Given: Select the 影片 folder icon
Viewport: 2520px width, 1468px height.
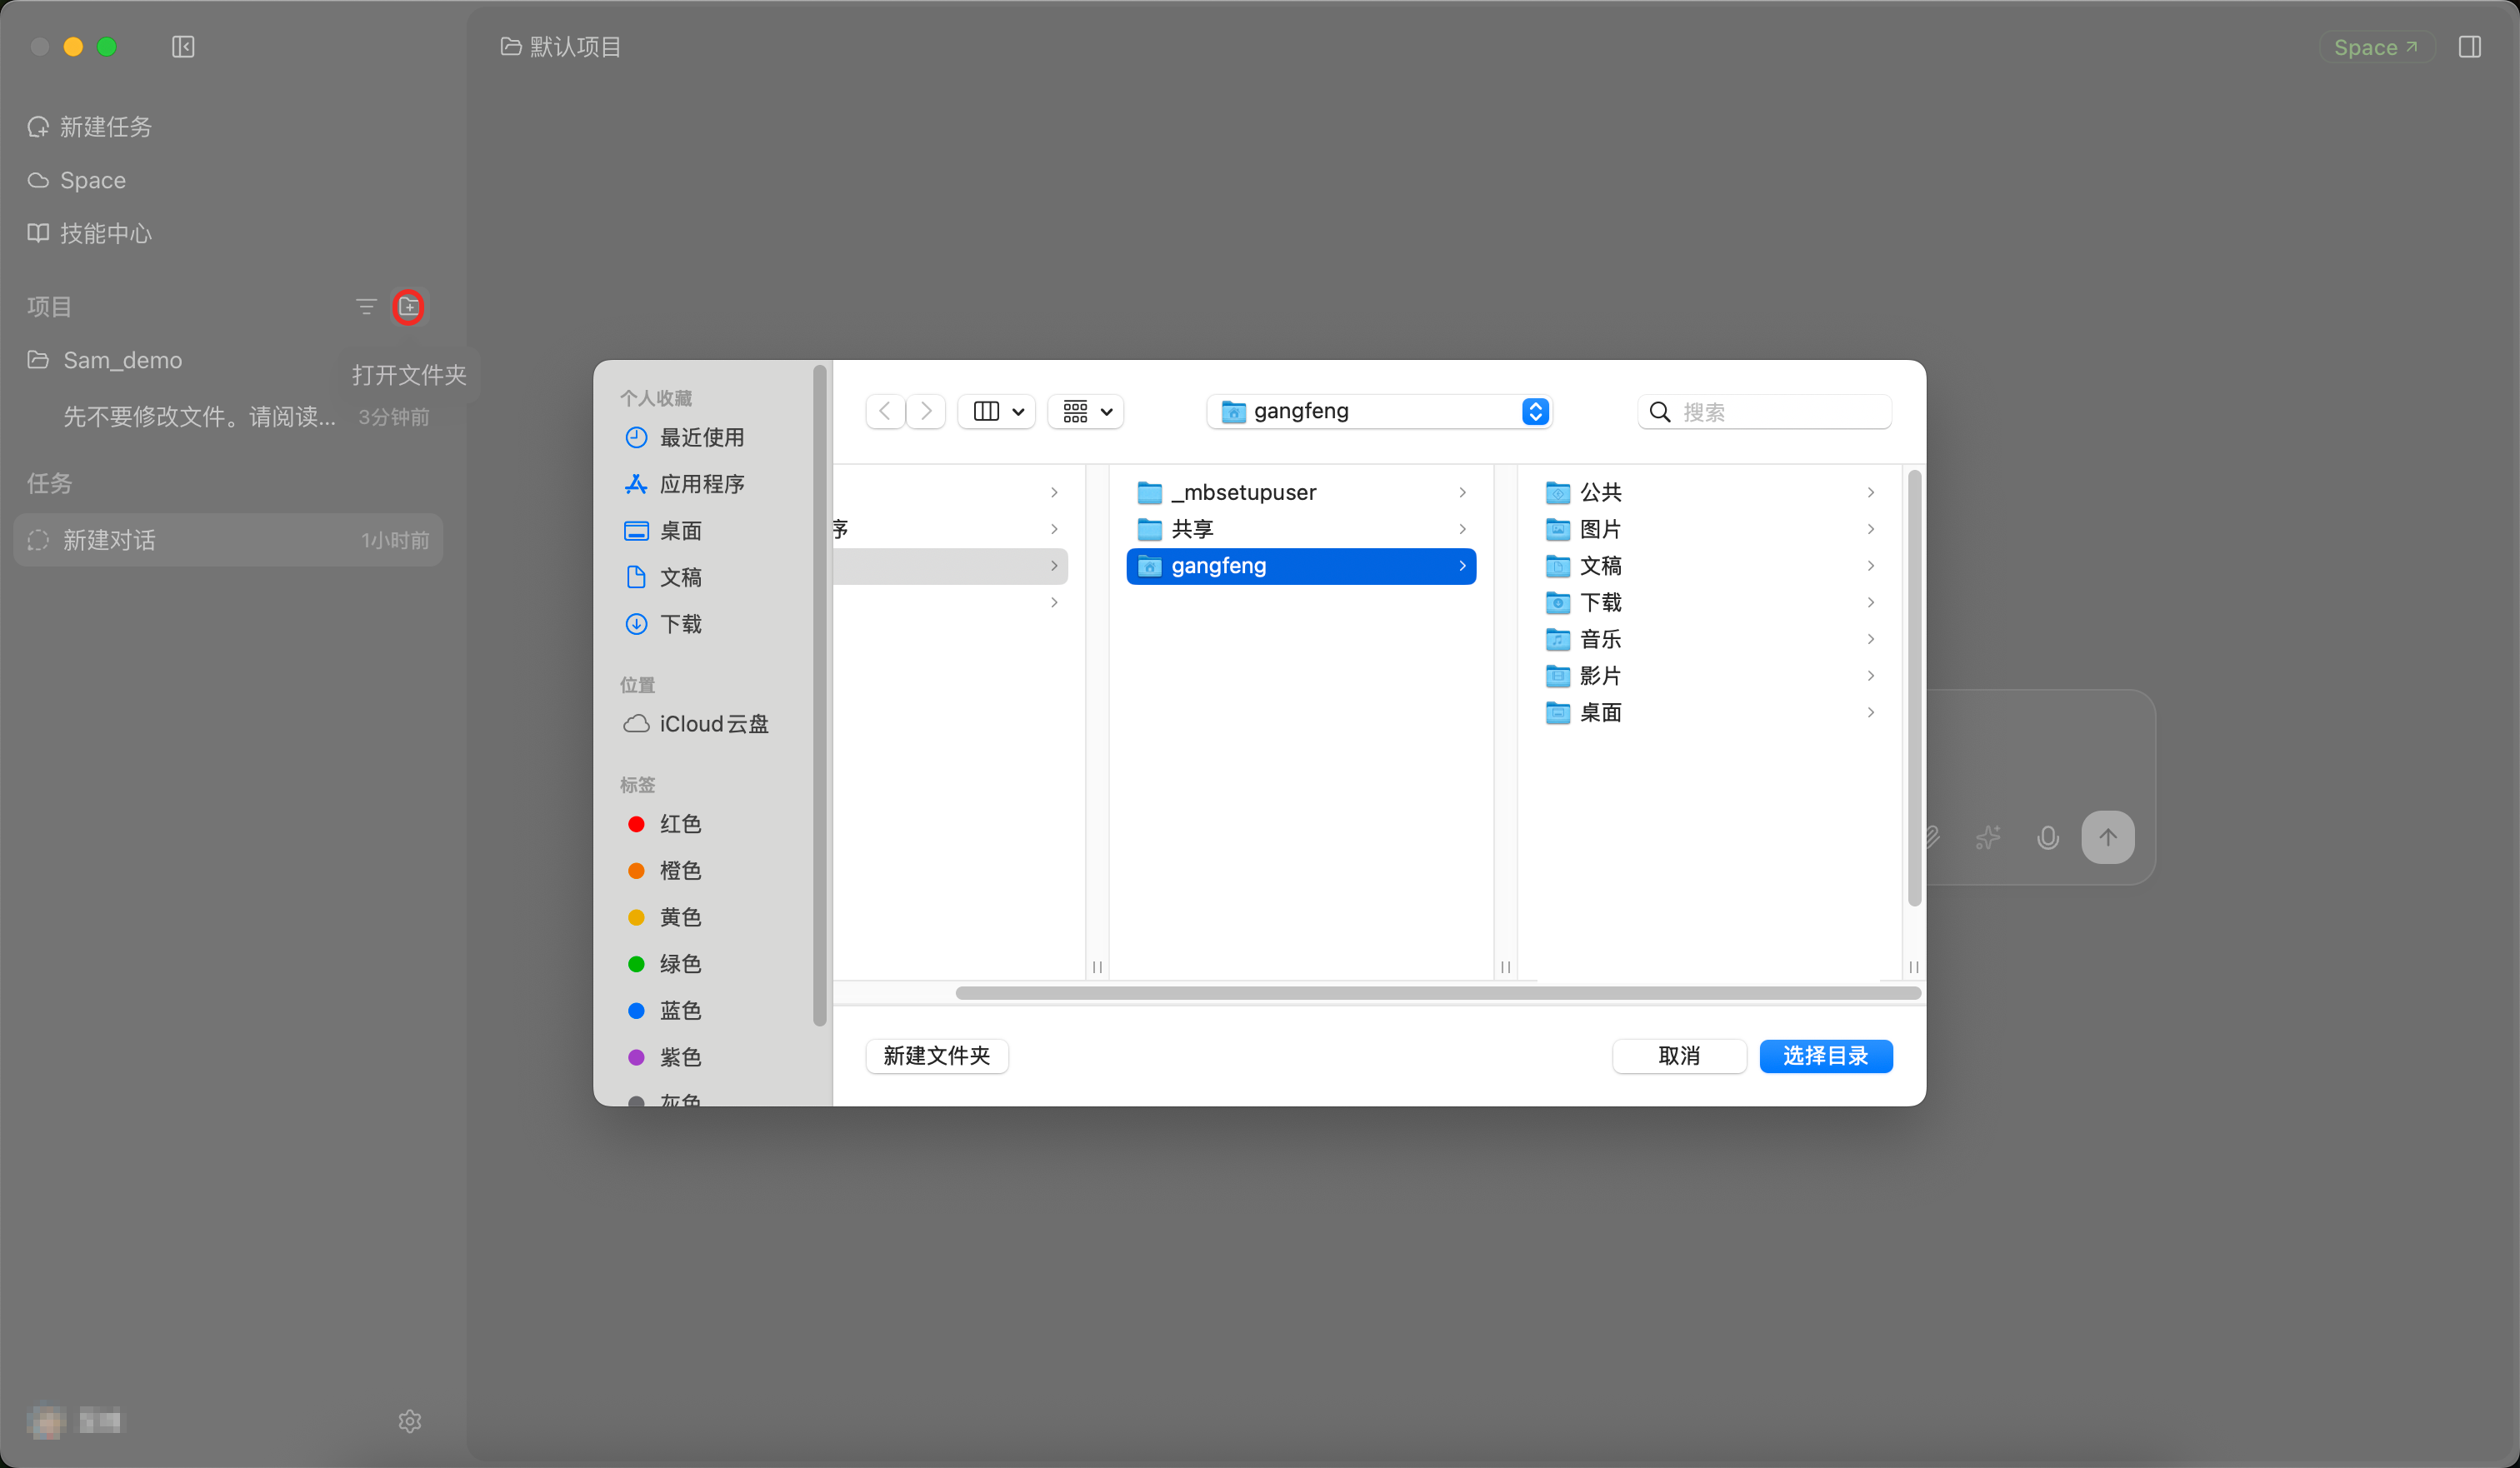Looking at the screenshot, I should [x=1557, y=676].
